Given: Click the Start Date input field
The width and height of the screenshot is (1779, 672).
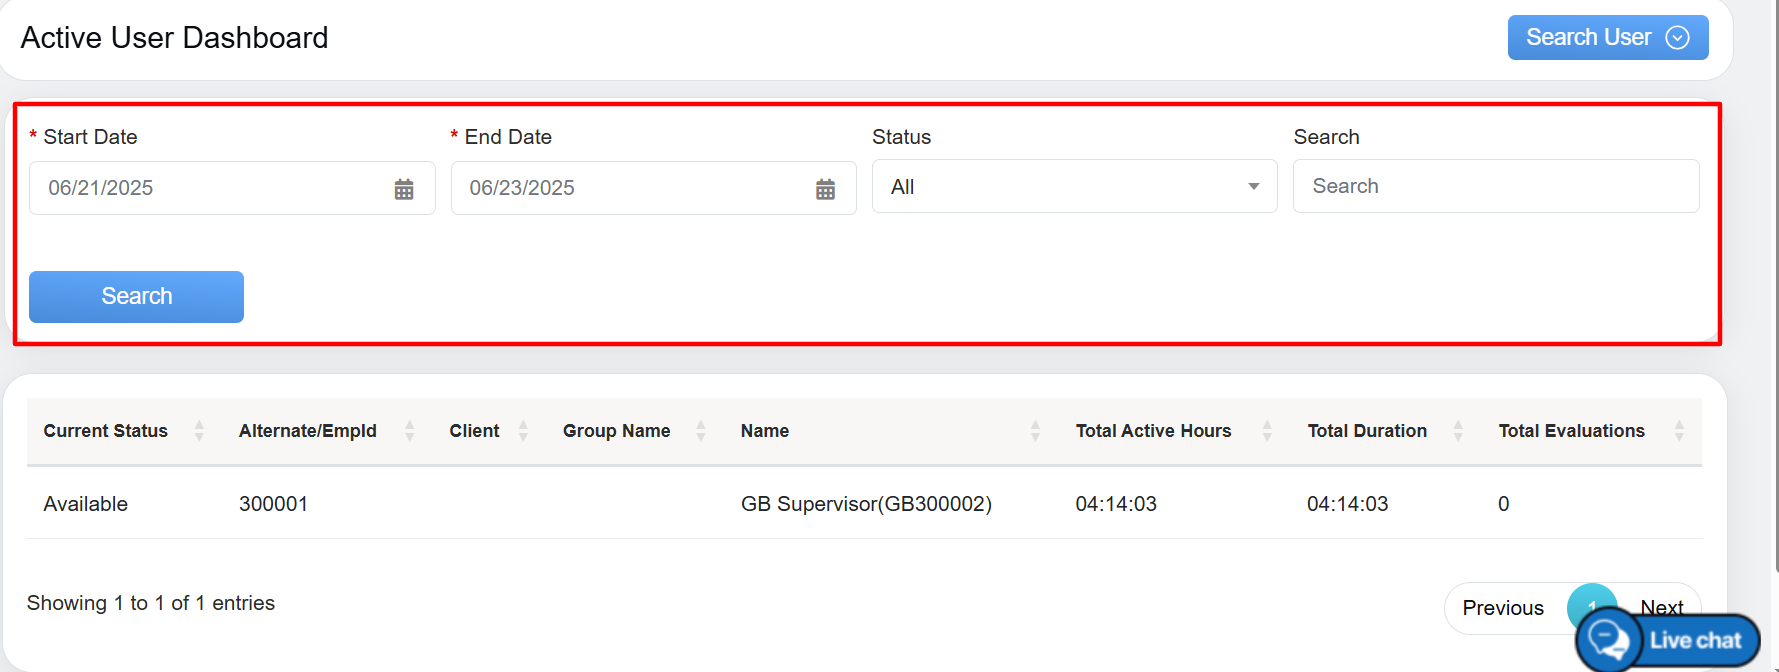Looking at the screenshot, I should 210,188.
